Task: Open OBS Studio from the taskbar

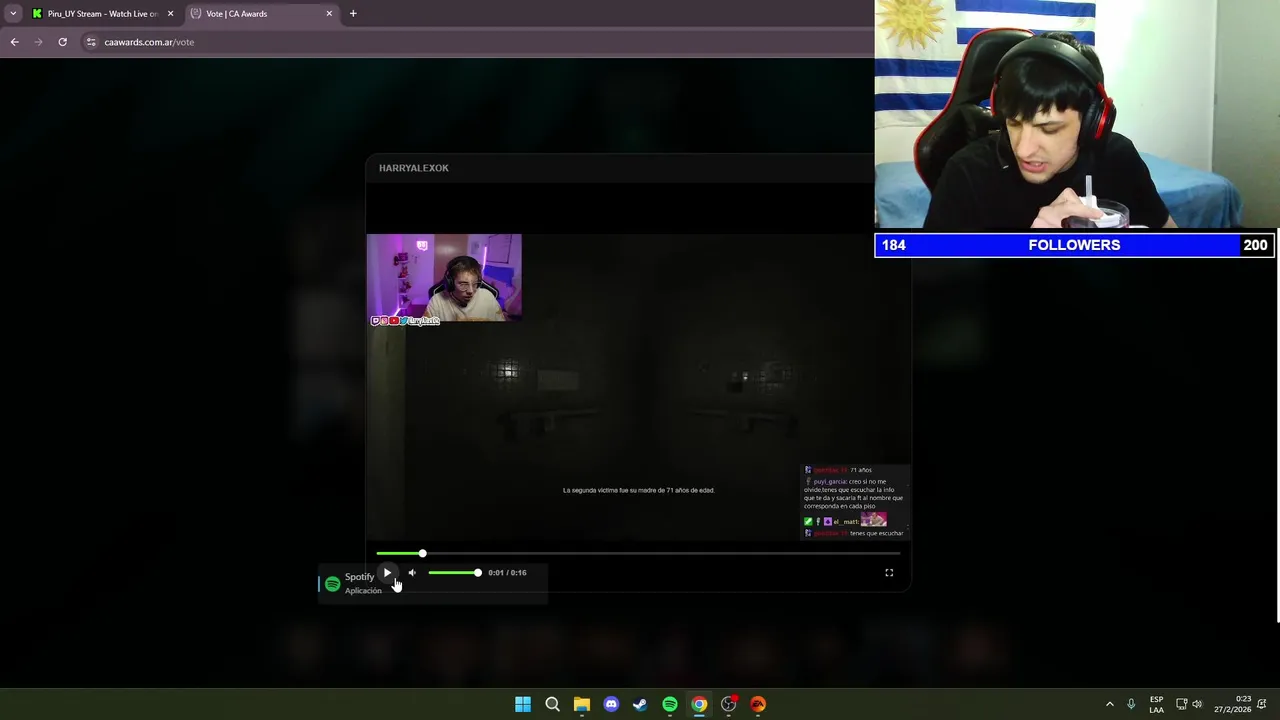Action: point(729,704)
